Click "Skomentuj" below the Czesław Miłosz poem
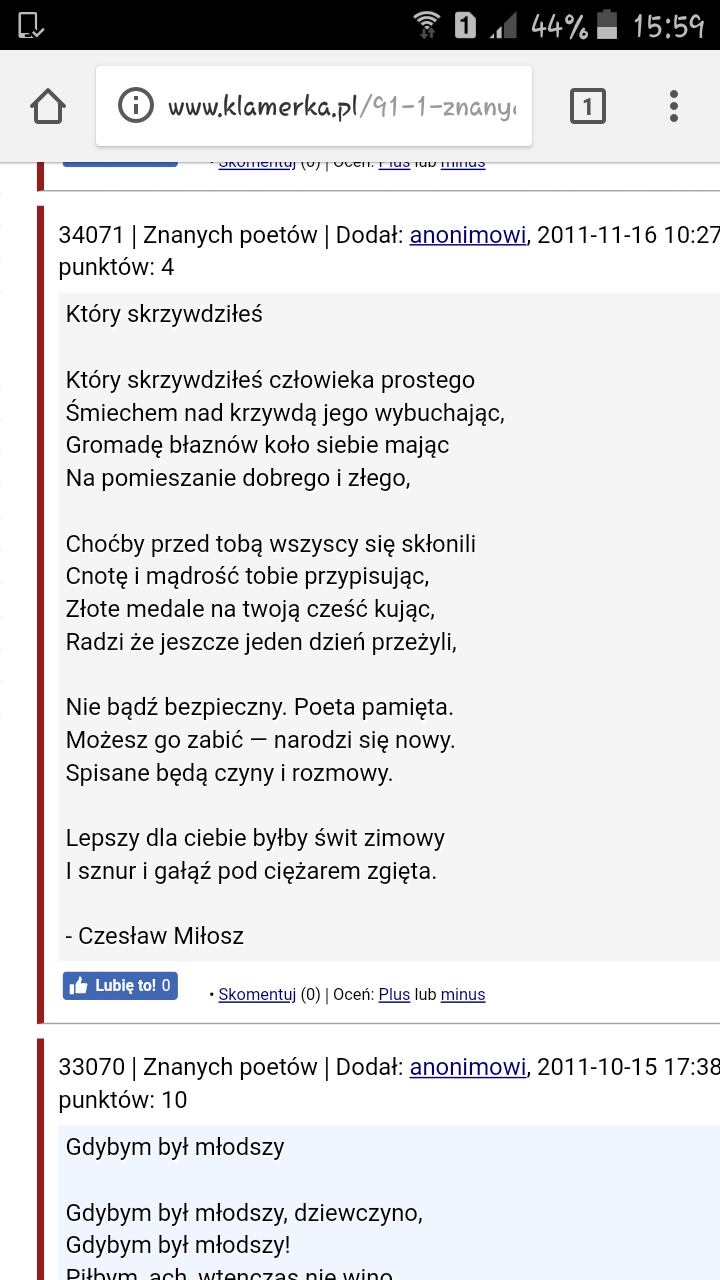The height and width of the screenshot is (1280, 720). point(257,994)
